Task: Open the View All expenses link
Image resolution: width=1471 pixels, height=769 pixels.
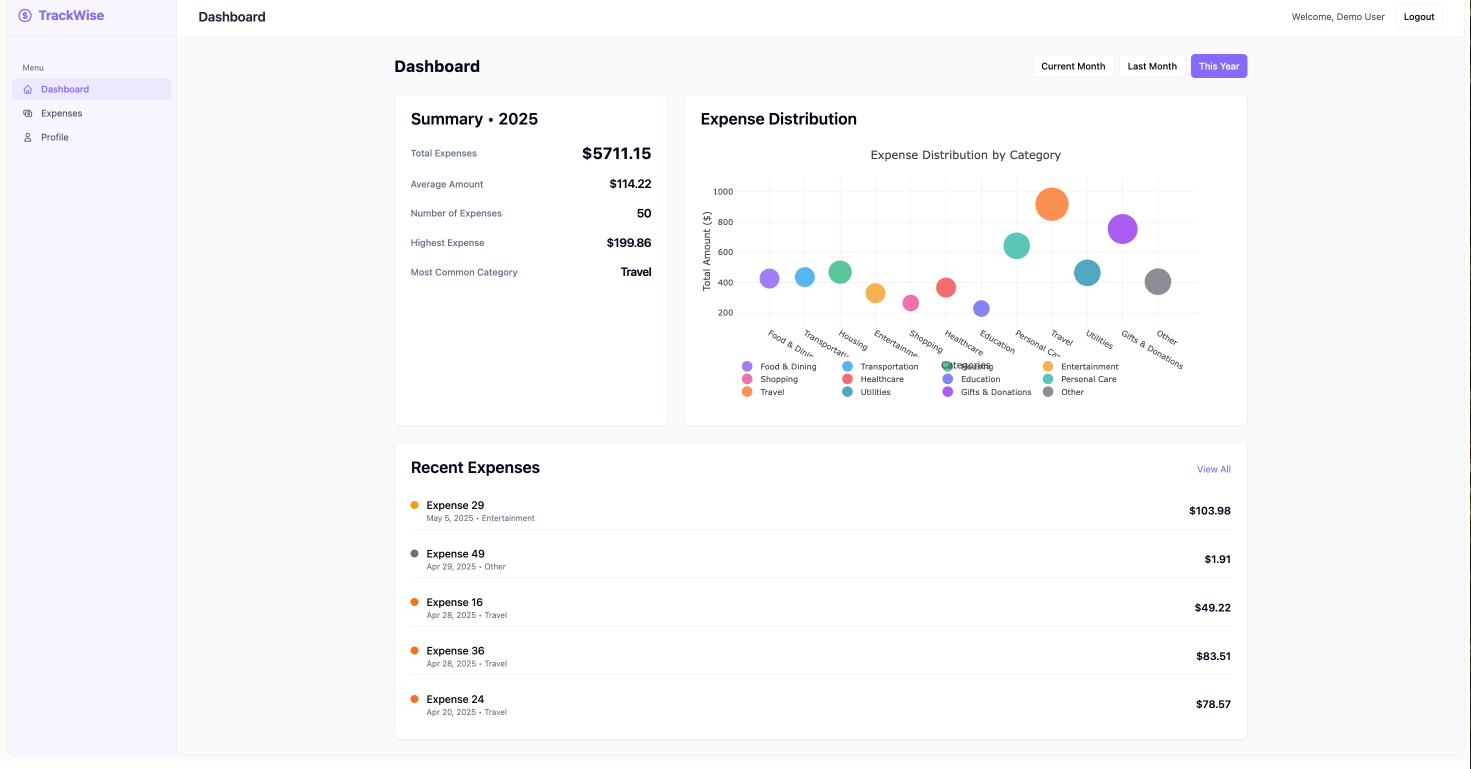Action: (x=1213, y=469)
